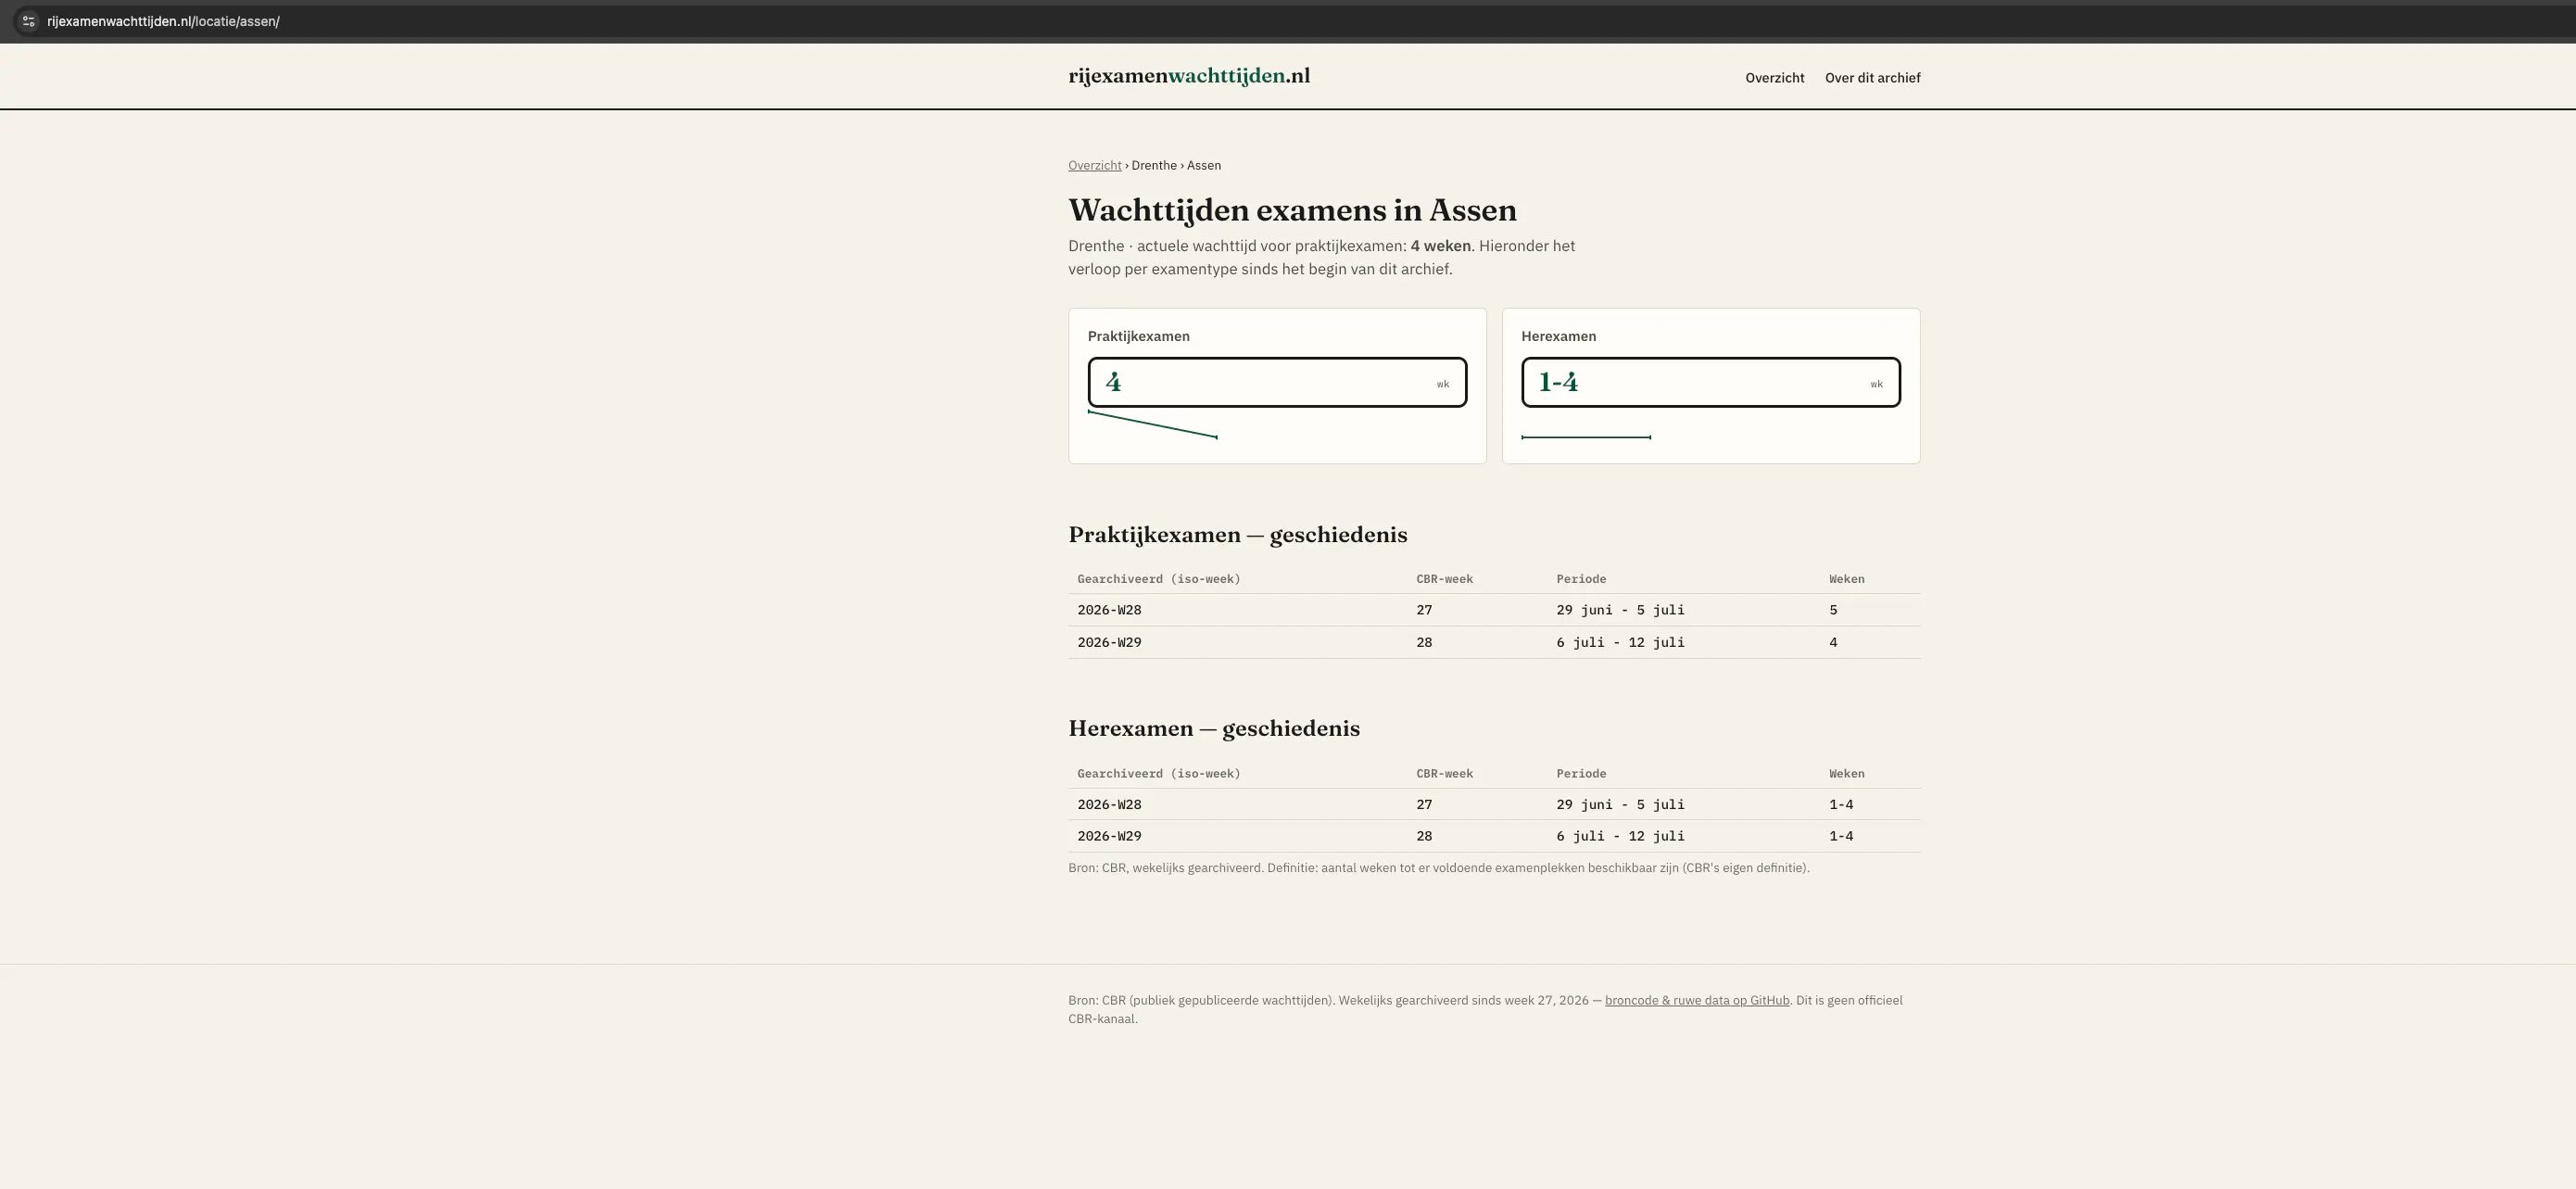Click CBR-week header in Herexamen table
The width and height of the screenshot is (2576, 1189).
pyautogui.click(x=1444, y=773)
